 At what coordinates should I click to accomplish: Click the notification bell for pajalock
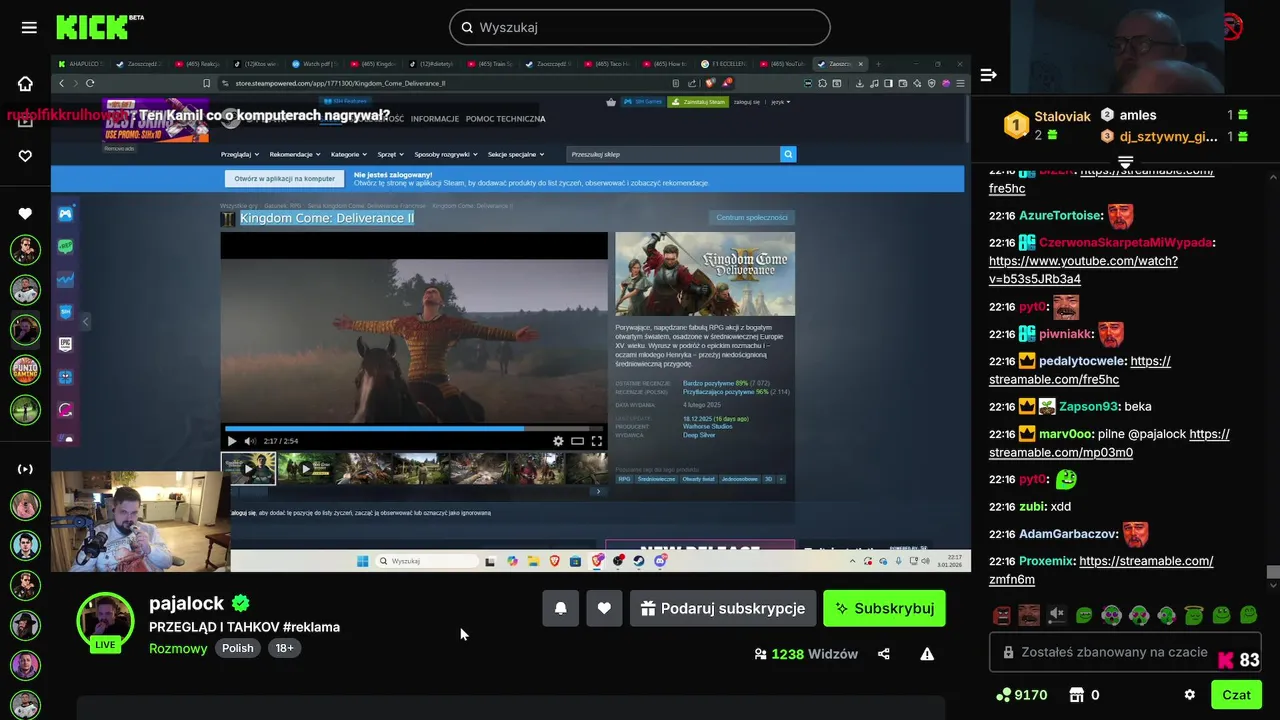[x=561, y=608]
